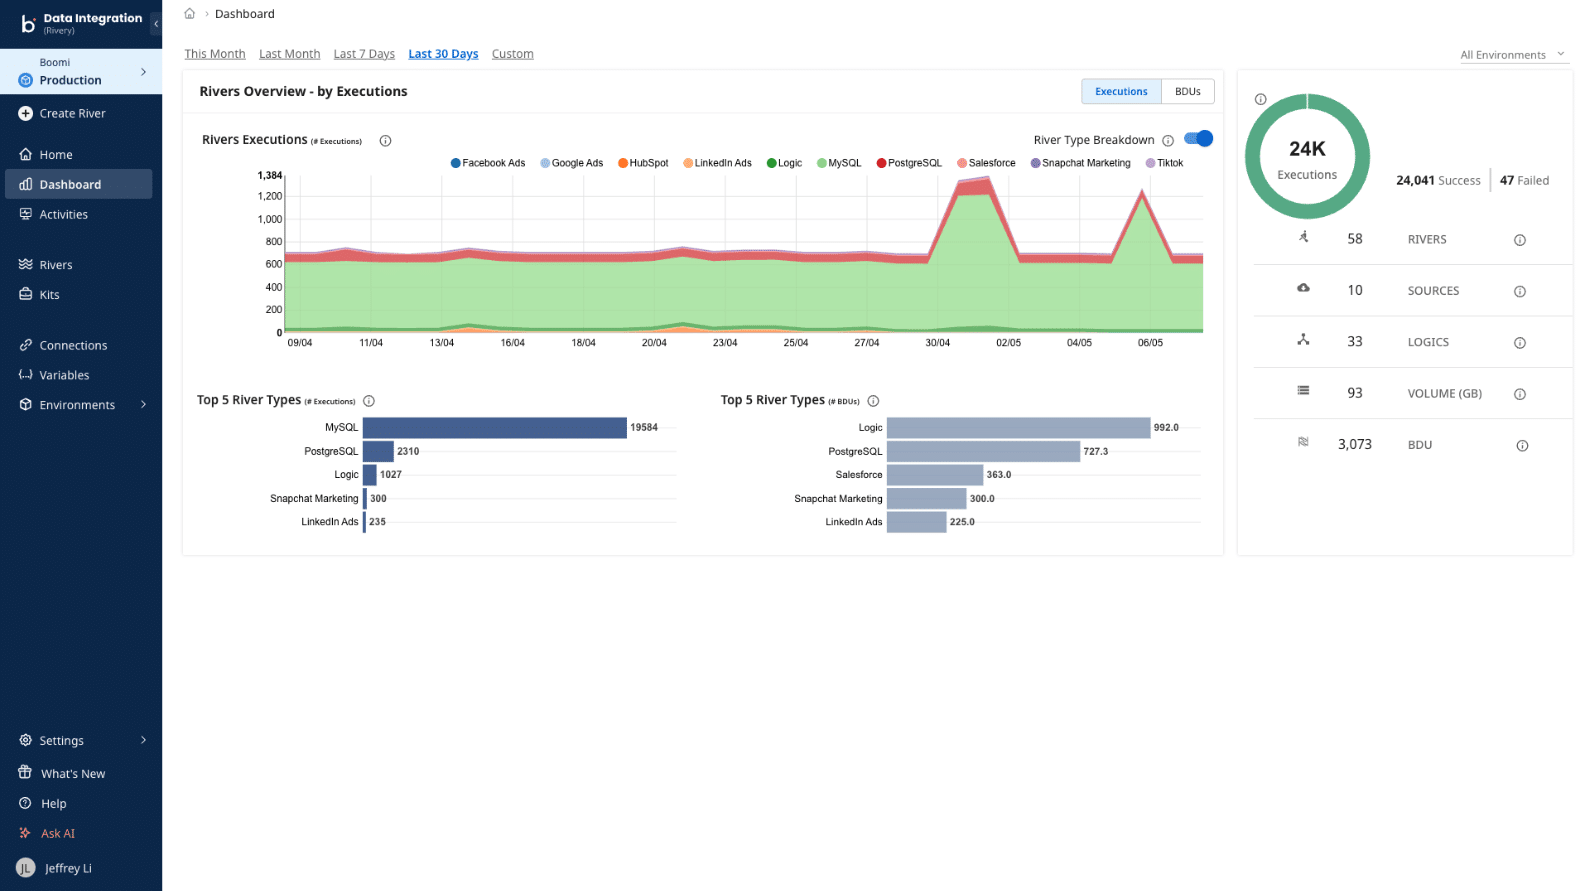The width and height of the screenshot is (1582, 891).
Task: Collapse the sidebar with the arrow button
Action: tap(156, 23)
